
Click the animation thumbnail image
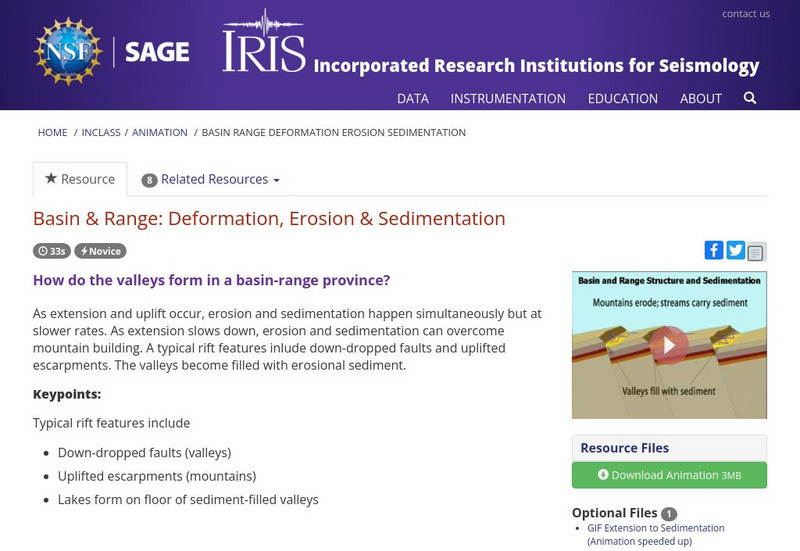(x=669, y=345)
